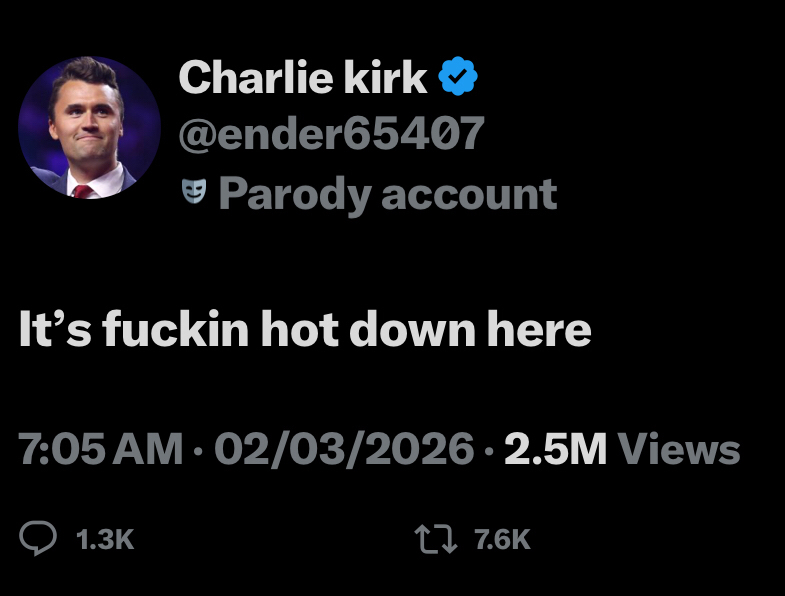
Task: Click the 2.5M view count
Action: pyautogui.click(x=556, y=450)
